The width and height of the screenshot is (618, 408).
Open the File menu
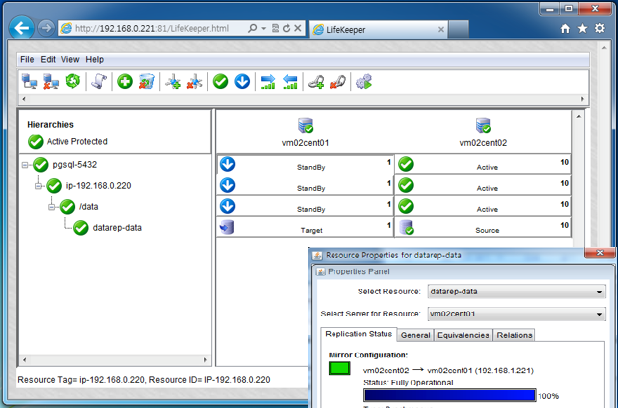pyautogui.click(x=27, y=60)
